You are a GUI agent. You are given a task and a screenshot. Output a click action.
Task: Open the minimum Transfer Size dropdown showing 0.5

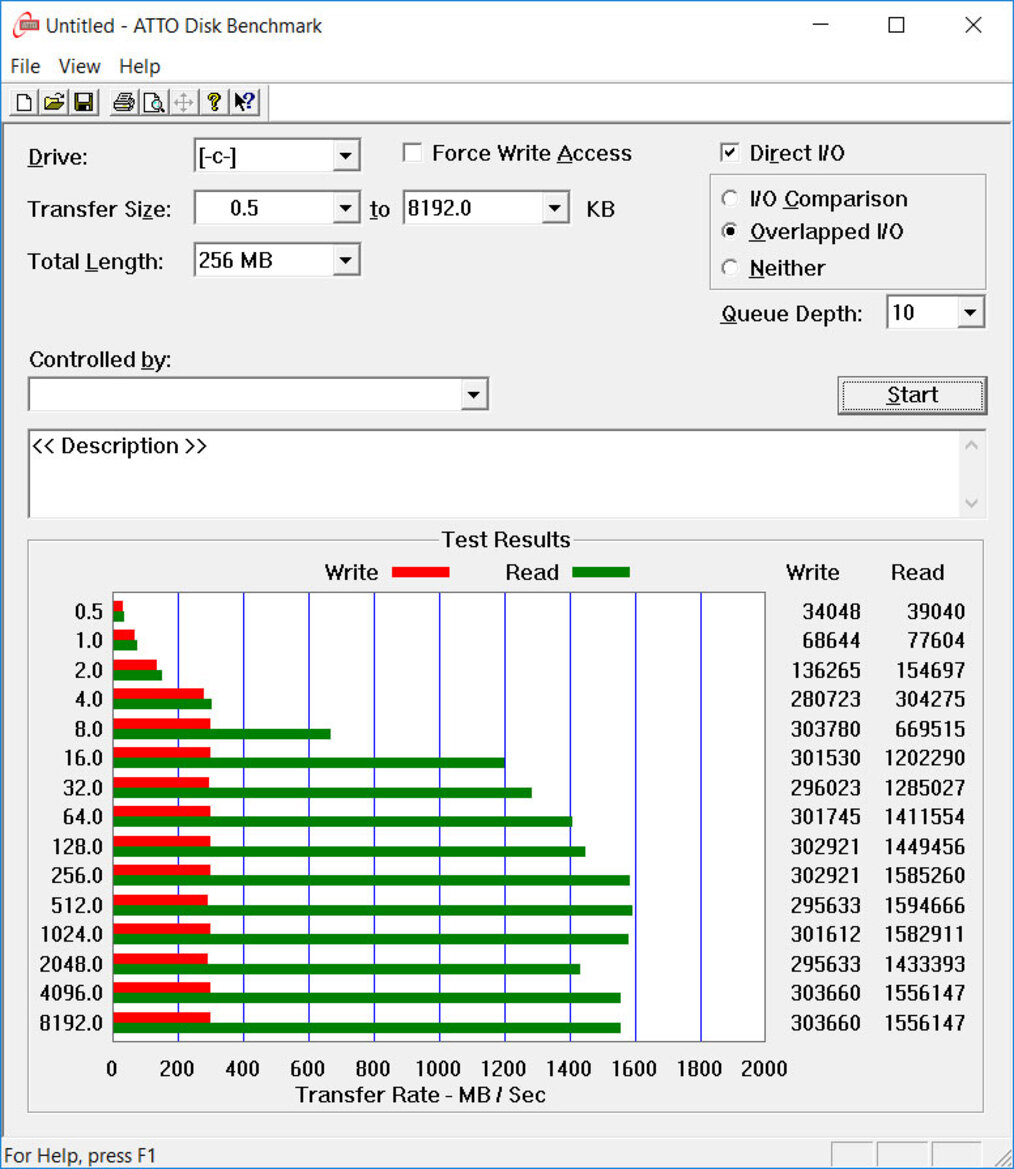[x=345, y=208]
